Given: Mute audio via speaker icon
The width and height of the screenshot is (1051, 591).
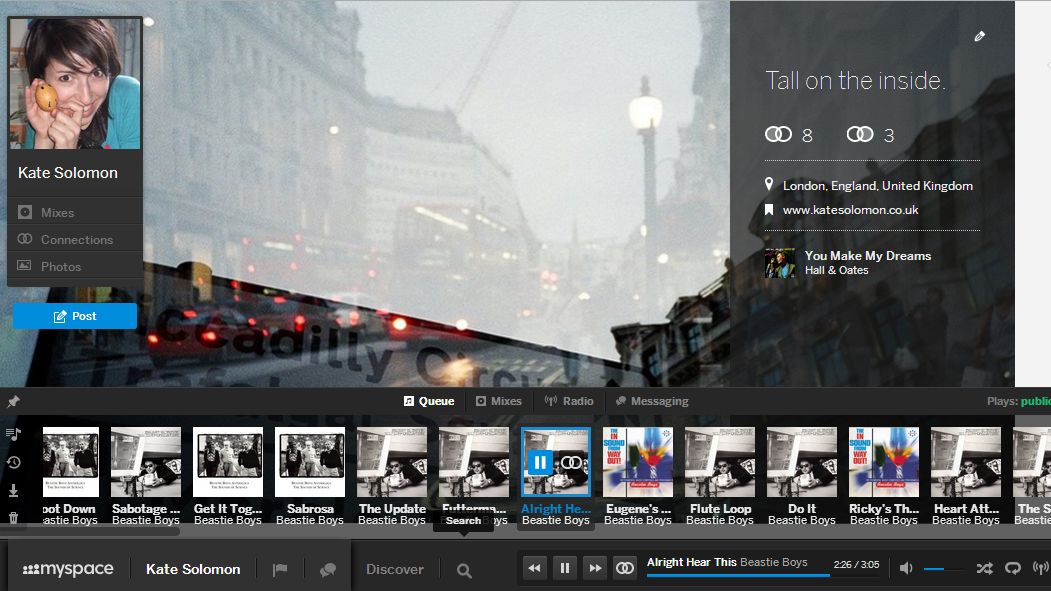Looking at the screenshot, I should click(905, 568).
